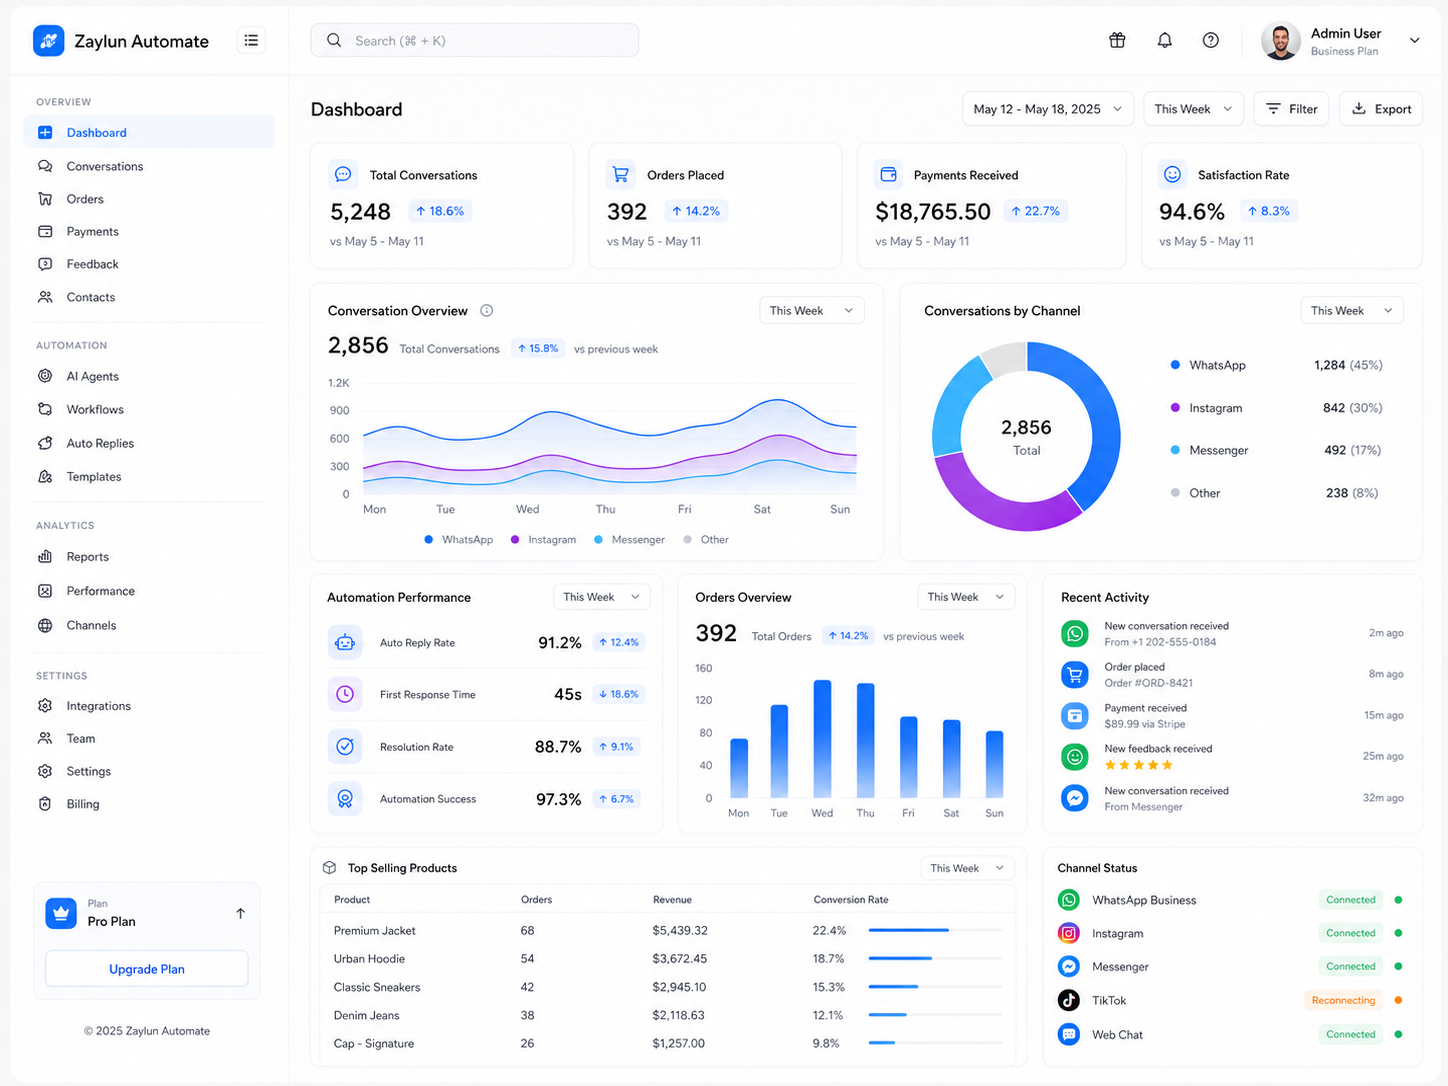Click the TikTok icon in Channel Status
Image resolution: width=1448 pixels, height=1086 pixels.
tap(1069, 1000)
